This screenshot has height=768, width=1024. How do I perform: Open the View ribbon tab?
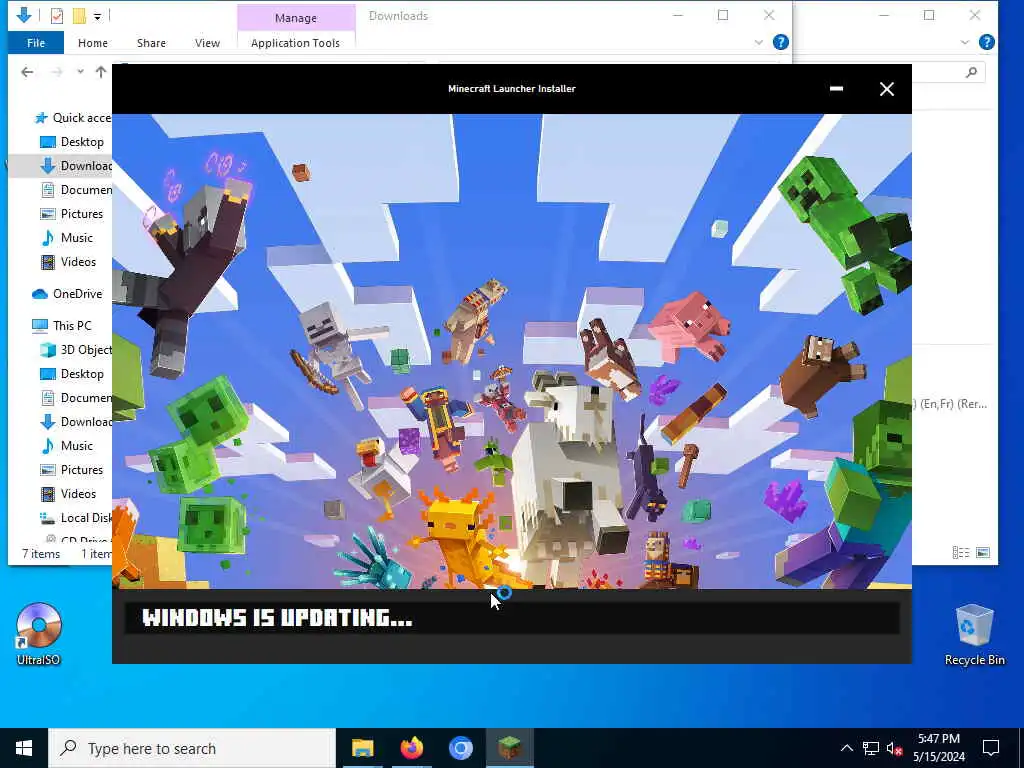point(207,43)
